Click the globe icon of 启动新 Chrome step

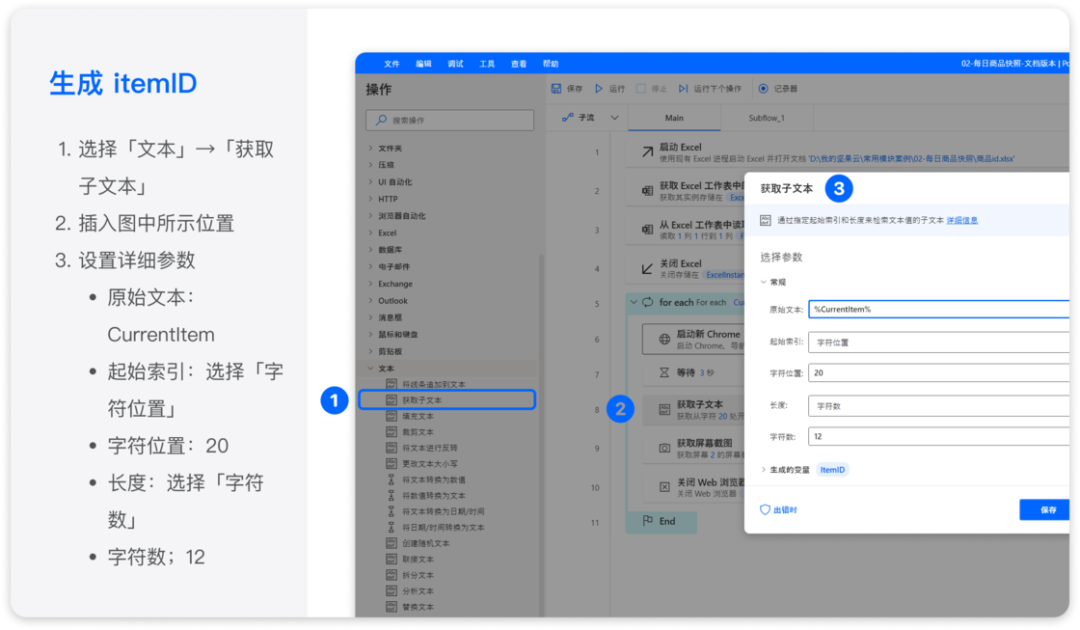664,339
